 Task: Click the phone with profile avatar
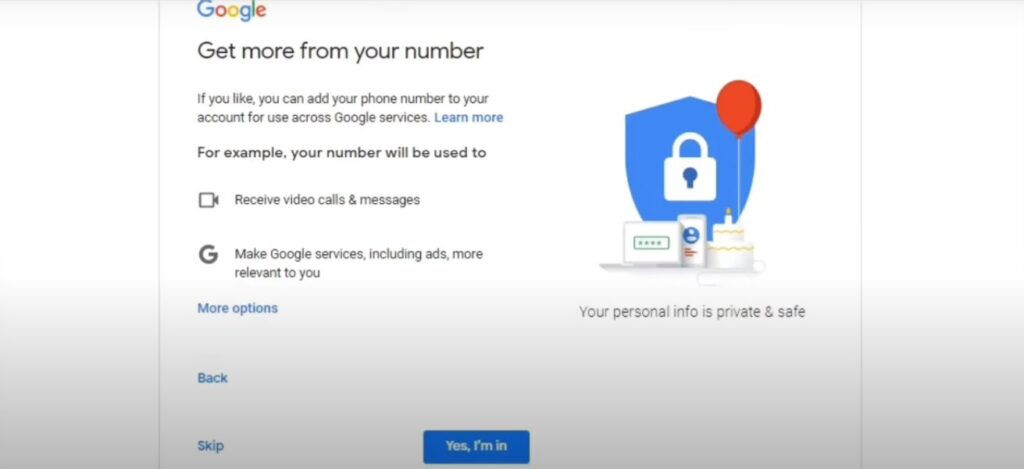(x=690, y=240)
